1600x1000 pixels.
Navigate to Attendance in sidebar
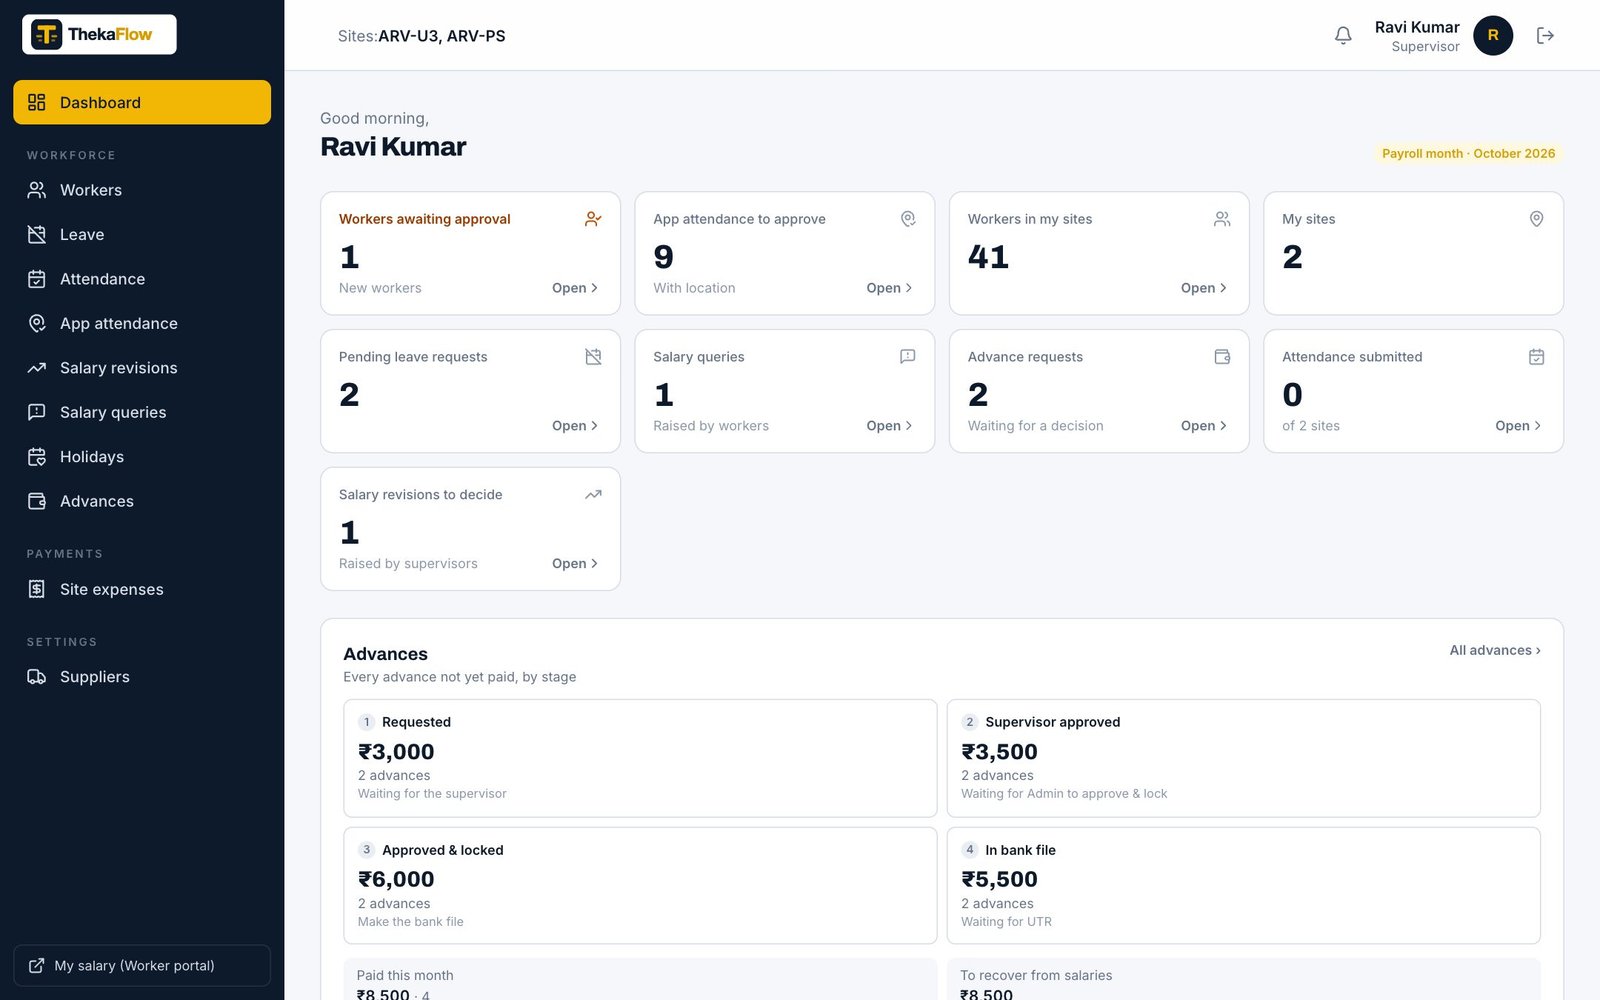(x=142, y=279)
